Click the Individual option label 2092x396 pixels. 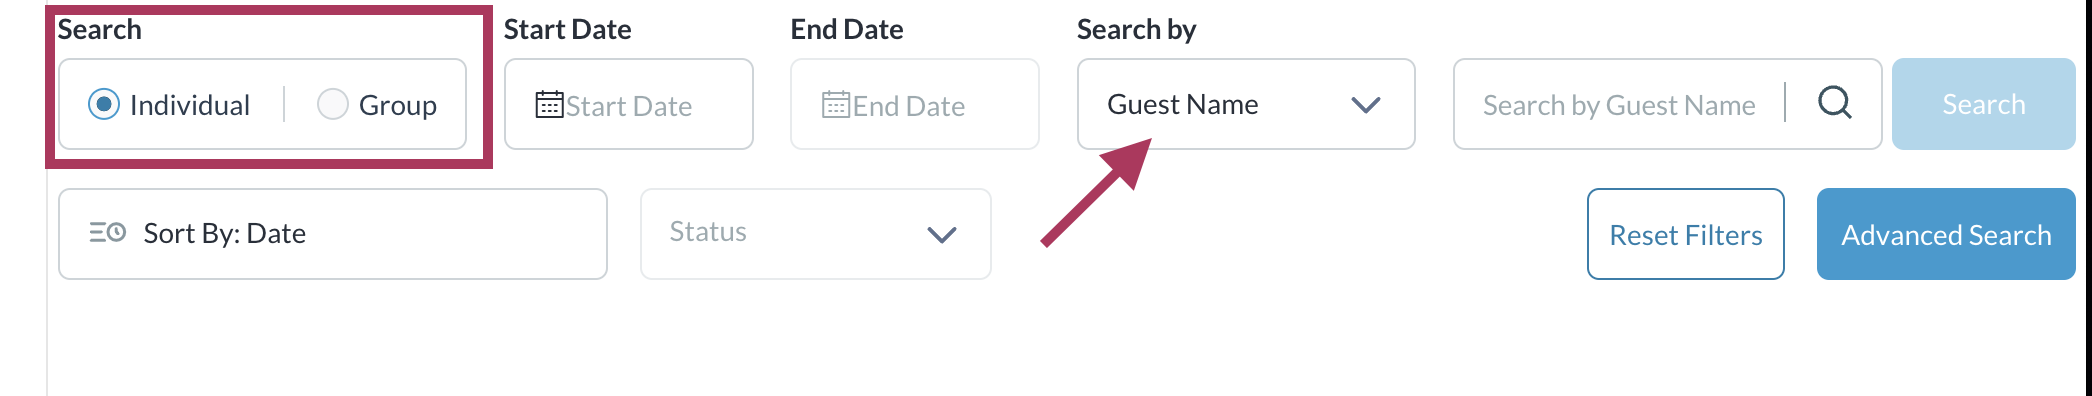pos(190,105)
